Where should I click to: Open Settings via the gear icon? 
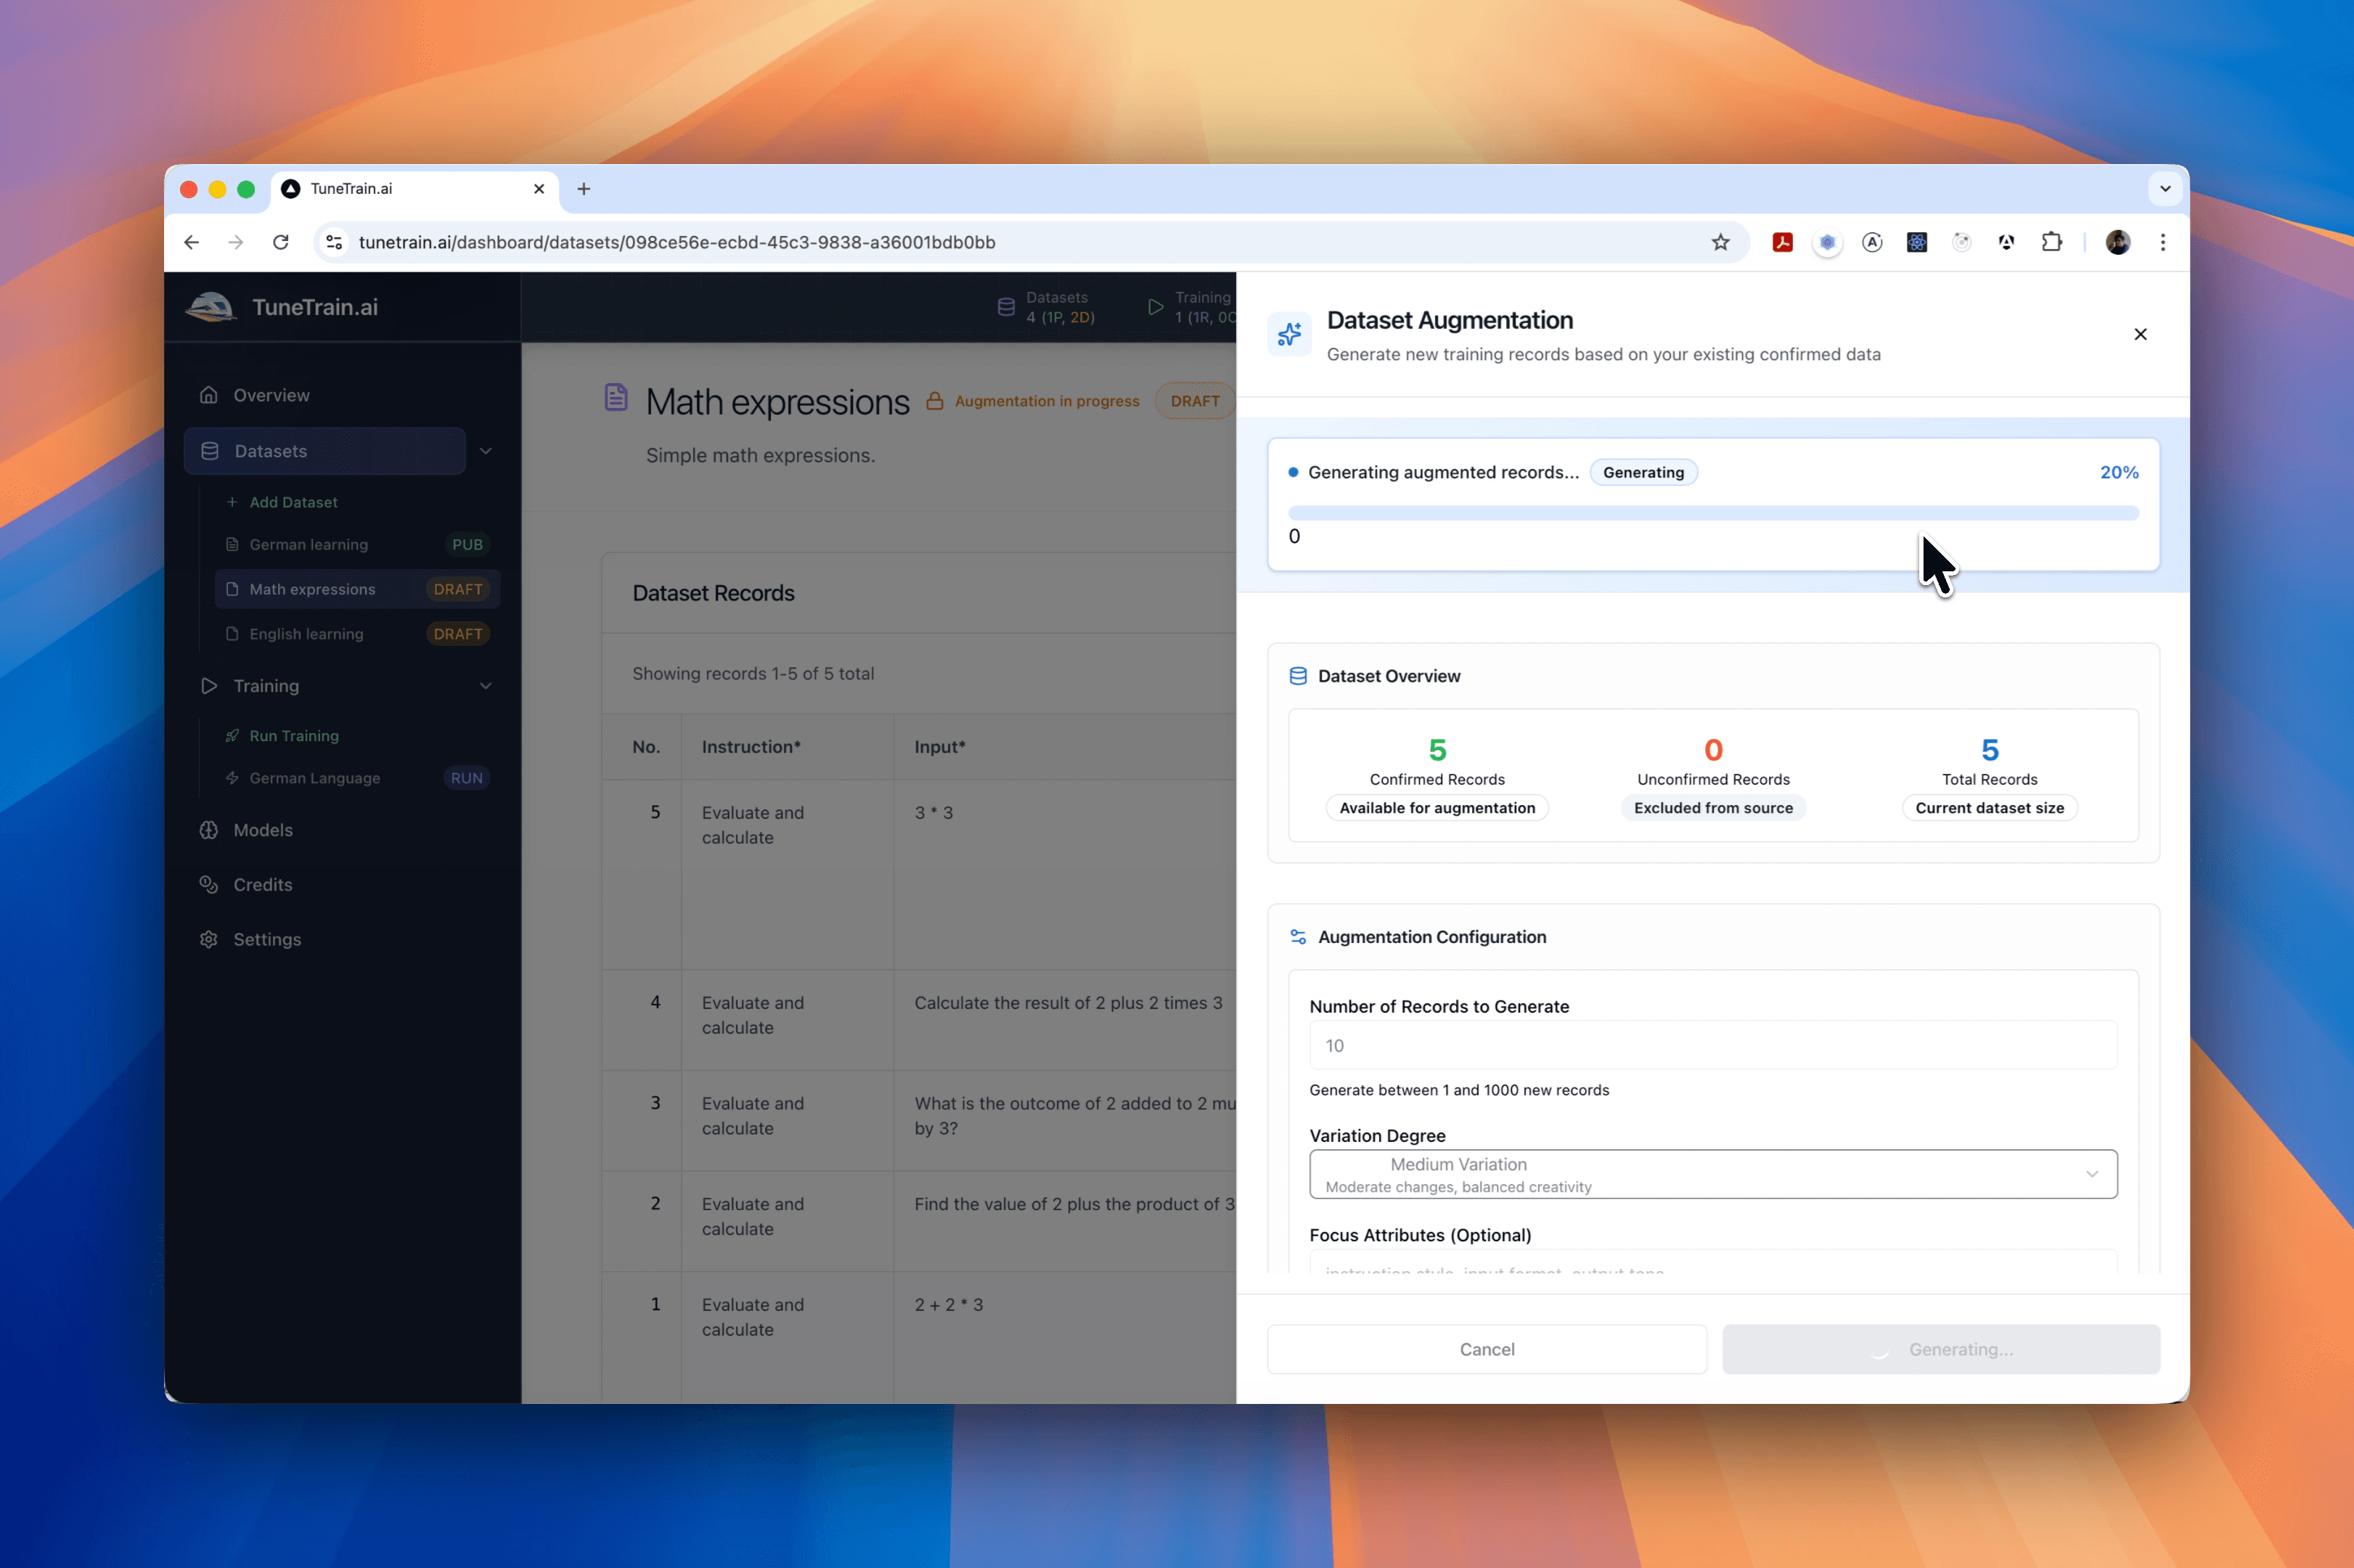208,939
